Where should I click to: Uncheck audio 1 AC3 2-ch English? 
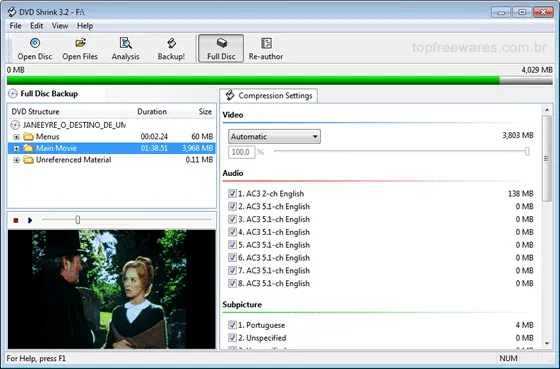point(232,194)
